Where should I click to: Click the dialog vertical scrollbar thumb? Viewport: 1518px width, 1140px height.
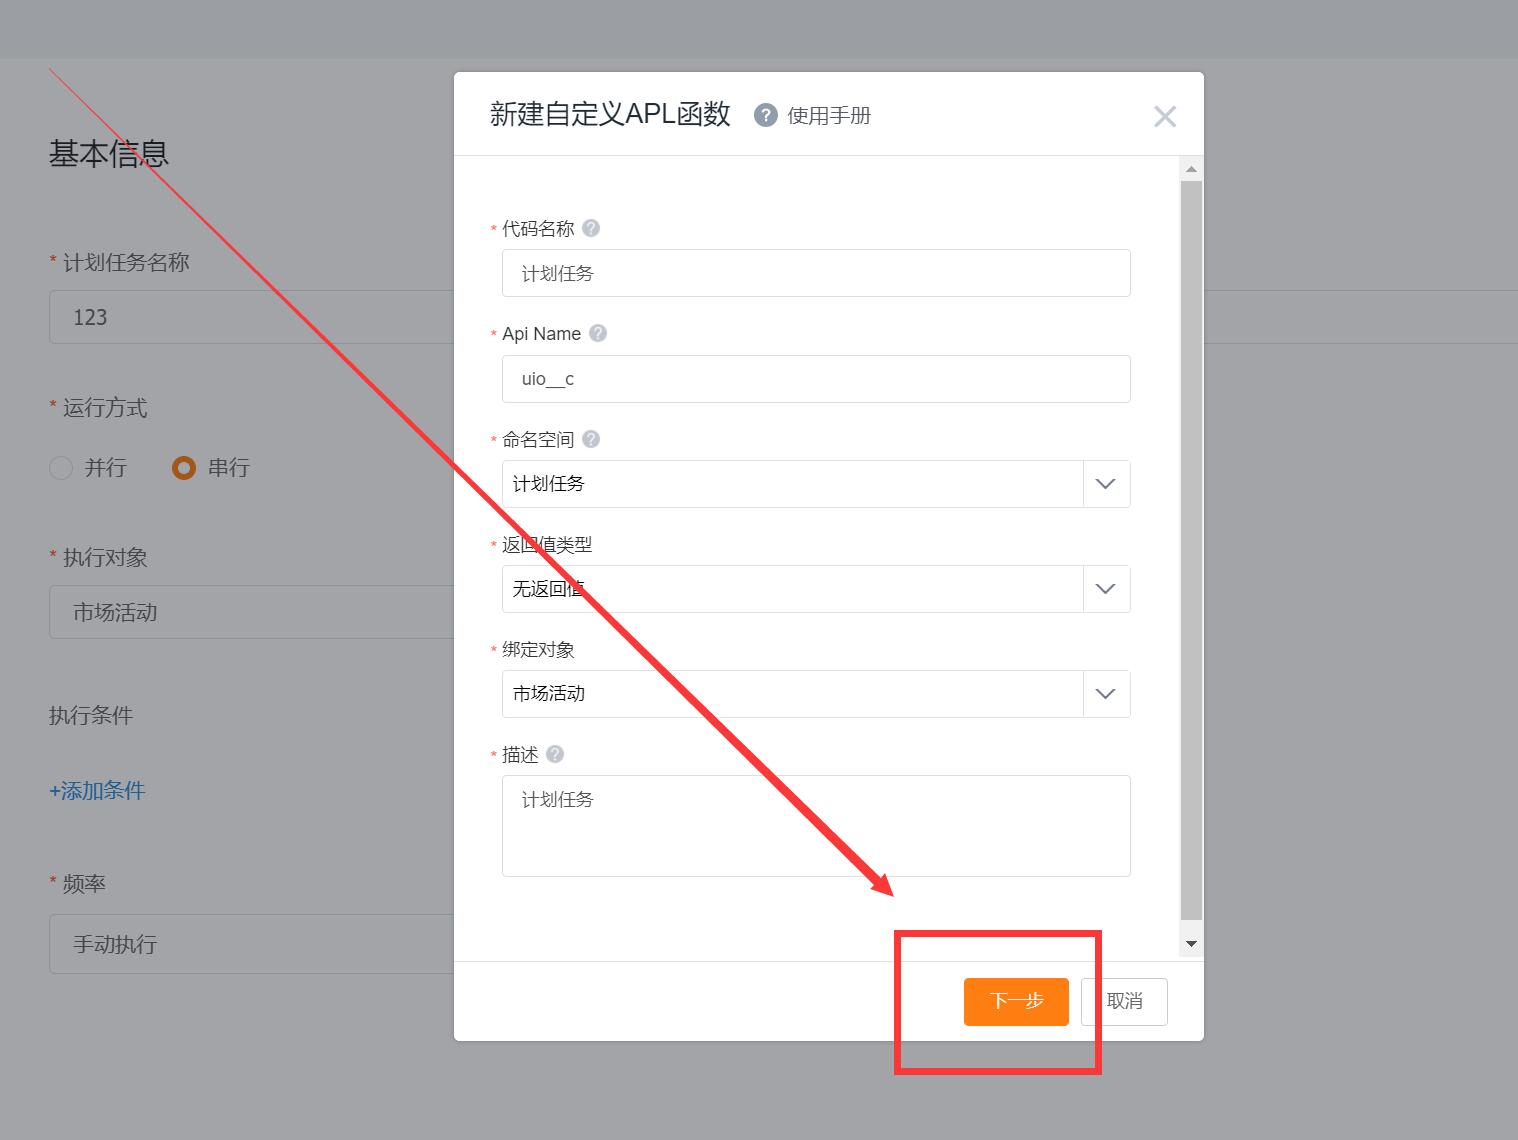pos(1191,550)
